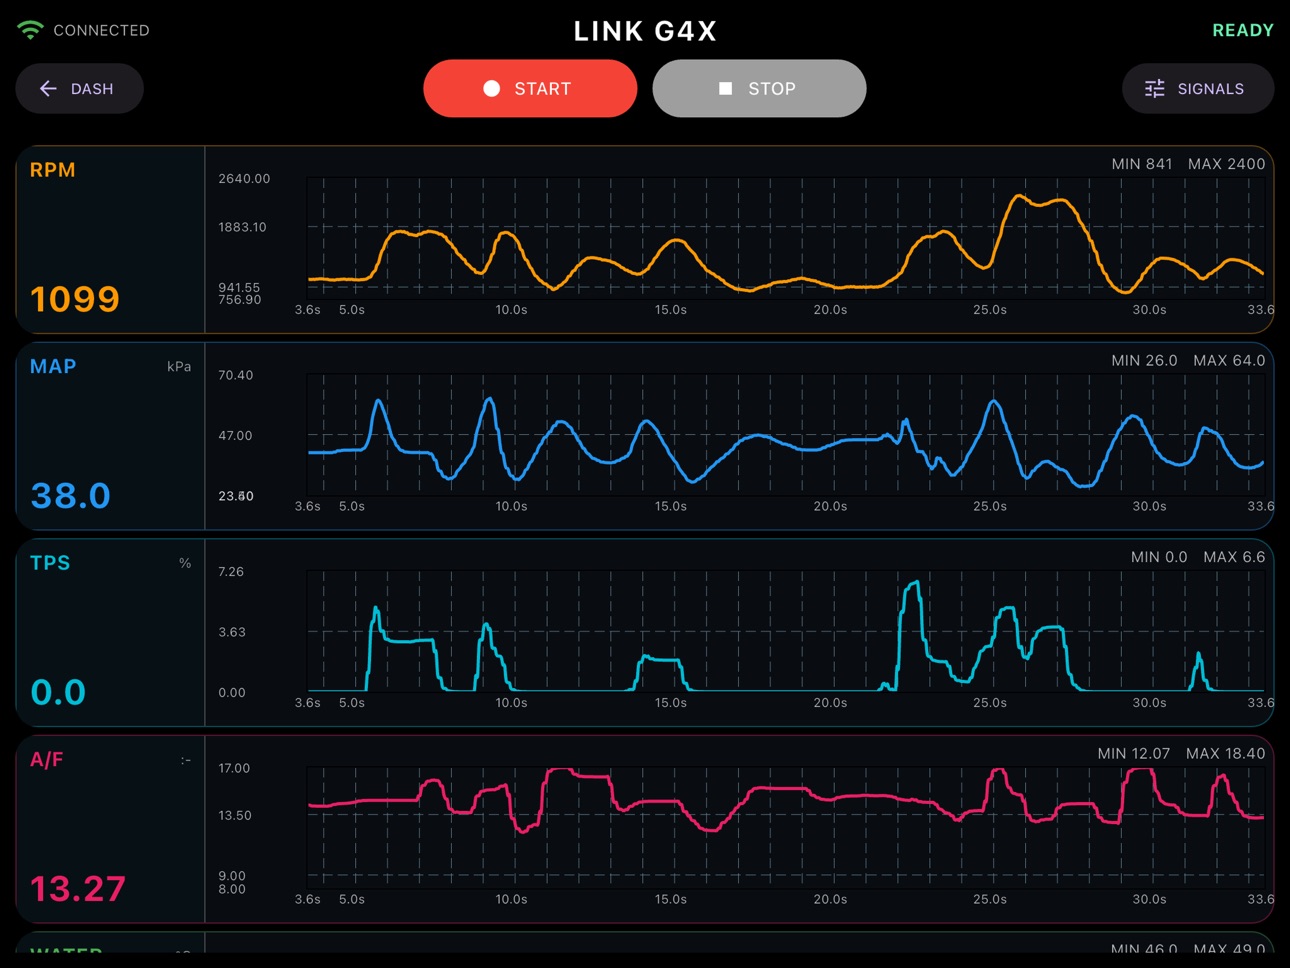Image resolution: width=1290 pixels, height=968 pixels.
Task: Click the LINK G4X title
Action: pos(645,31)
